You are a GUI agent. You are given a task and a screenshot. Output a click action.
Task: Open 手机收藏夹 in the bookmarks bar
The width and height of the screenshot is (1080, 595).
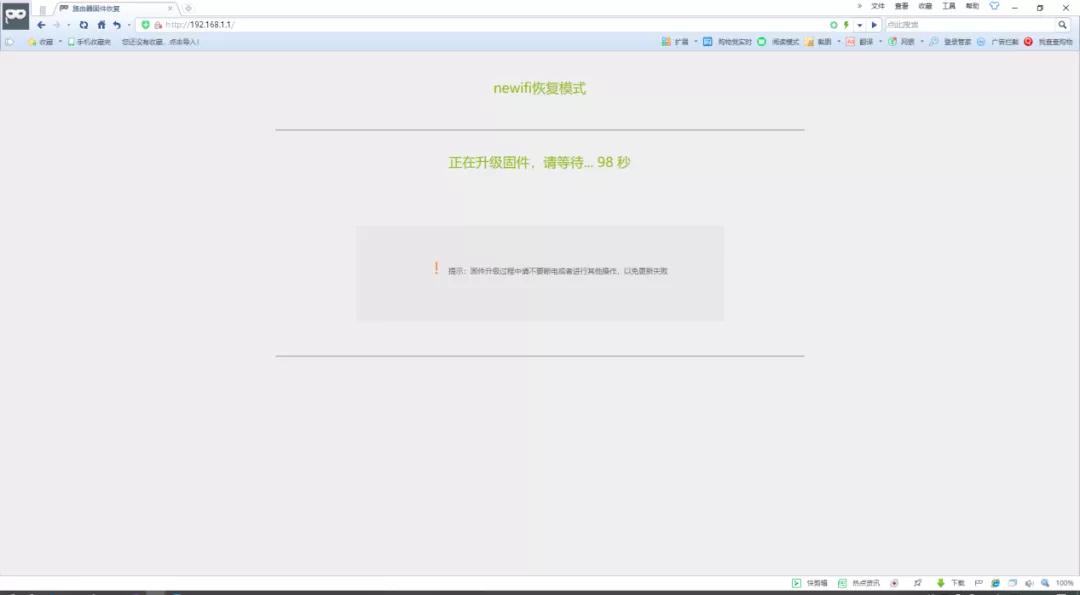point(89,42)
